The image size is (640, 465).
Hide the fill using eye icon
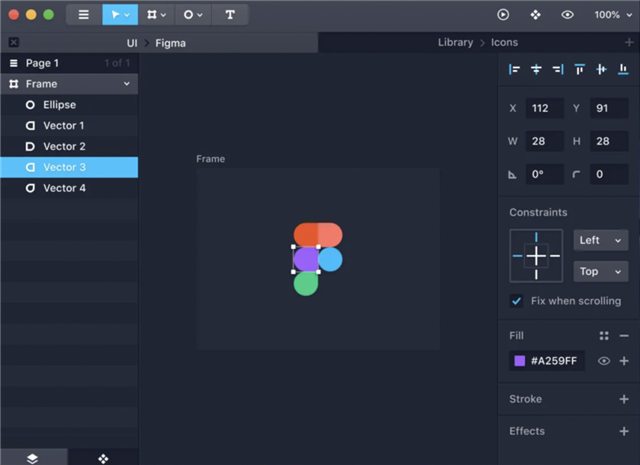coord(604,361)
